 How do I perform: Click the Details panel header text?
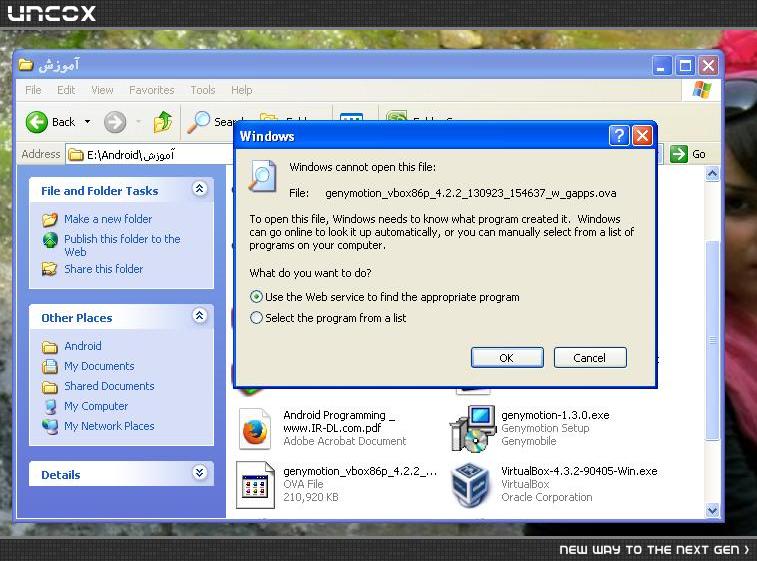(x=61, y=475)
